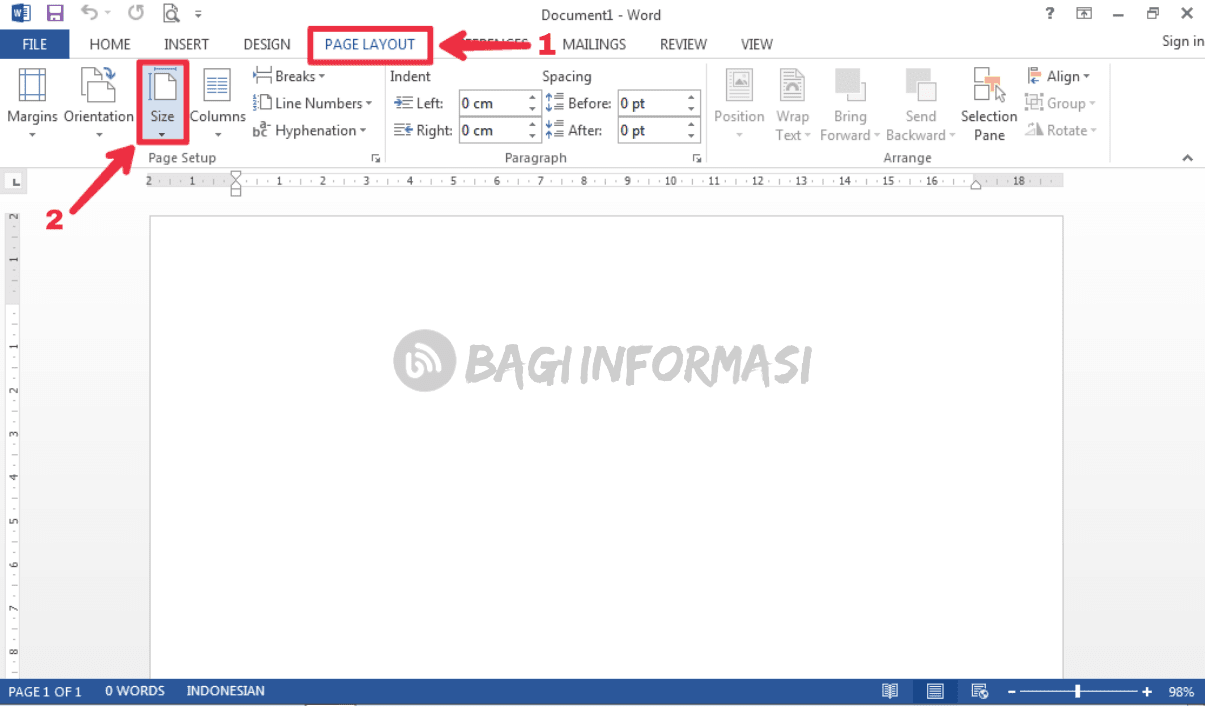Viewport: 1205px width, 720px height.
Task: Click the 98% zoom level
Action: [x=1181, y=691]
